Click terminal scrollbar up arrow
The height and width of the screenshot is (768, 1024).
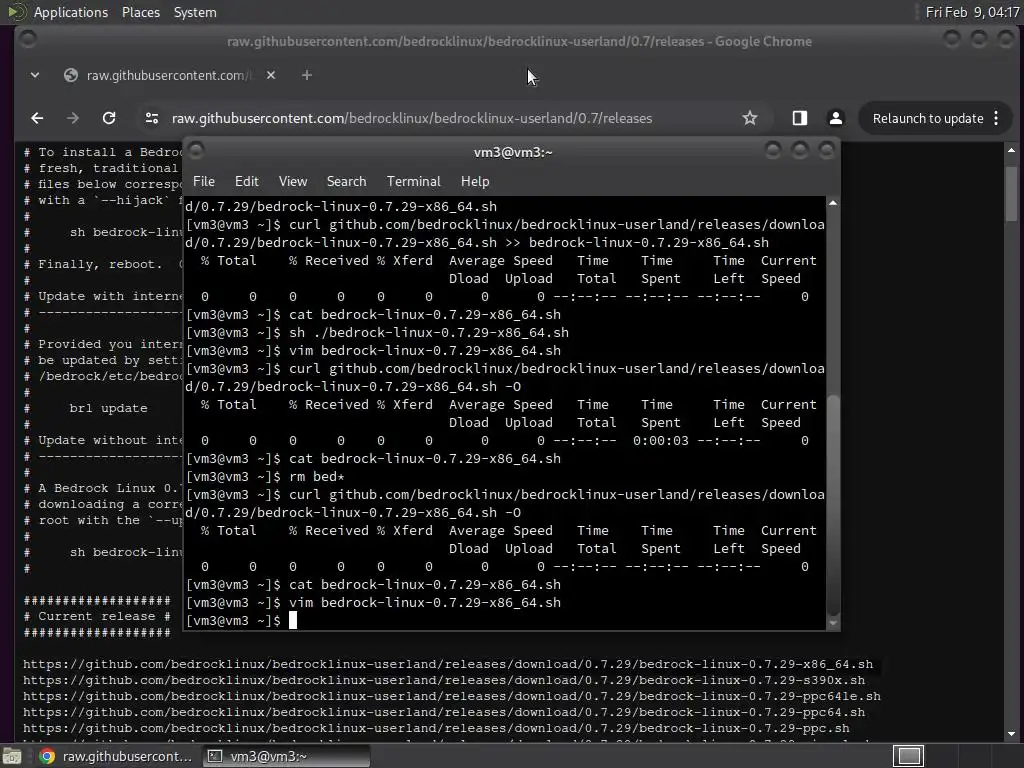pos(833,203)
